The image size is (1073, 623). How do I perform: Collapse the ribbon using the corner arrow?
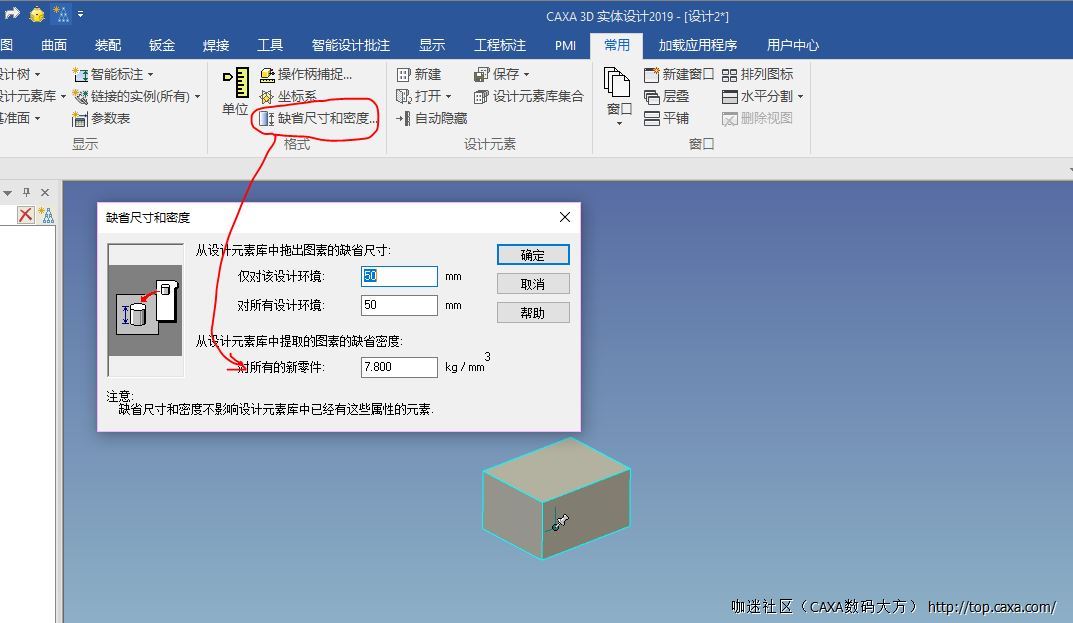[x=1070, y=169]
